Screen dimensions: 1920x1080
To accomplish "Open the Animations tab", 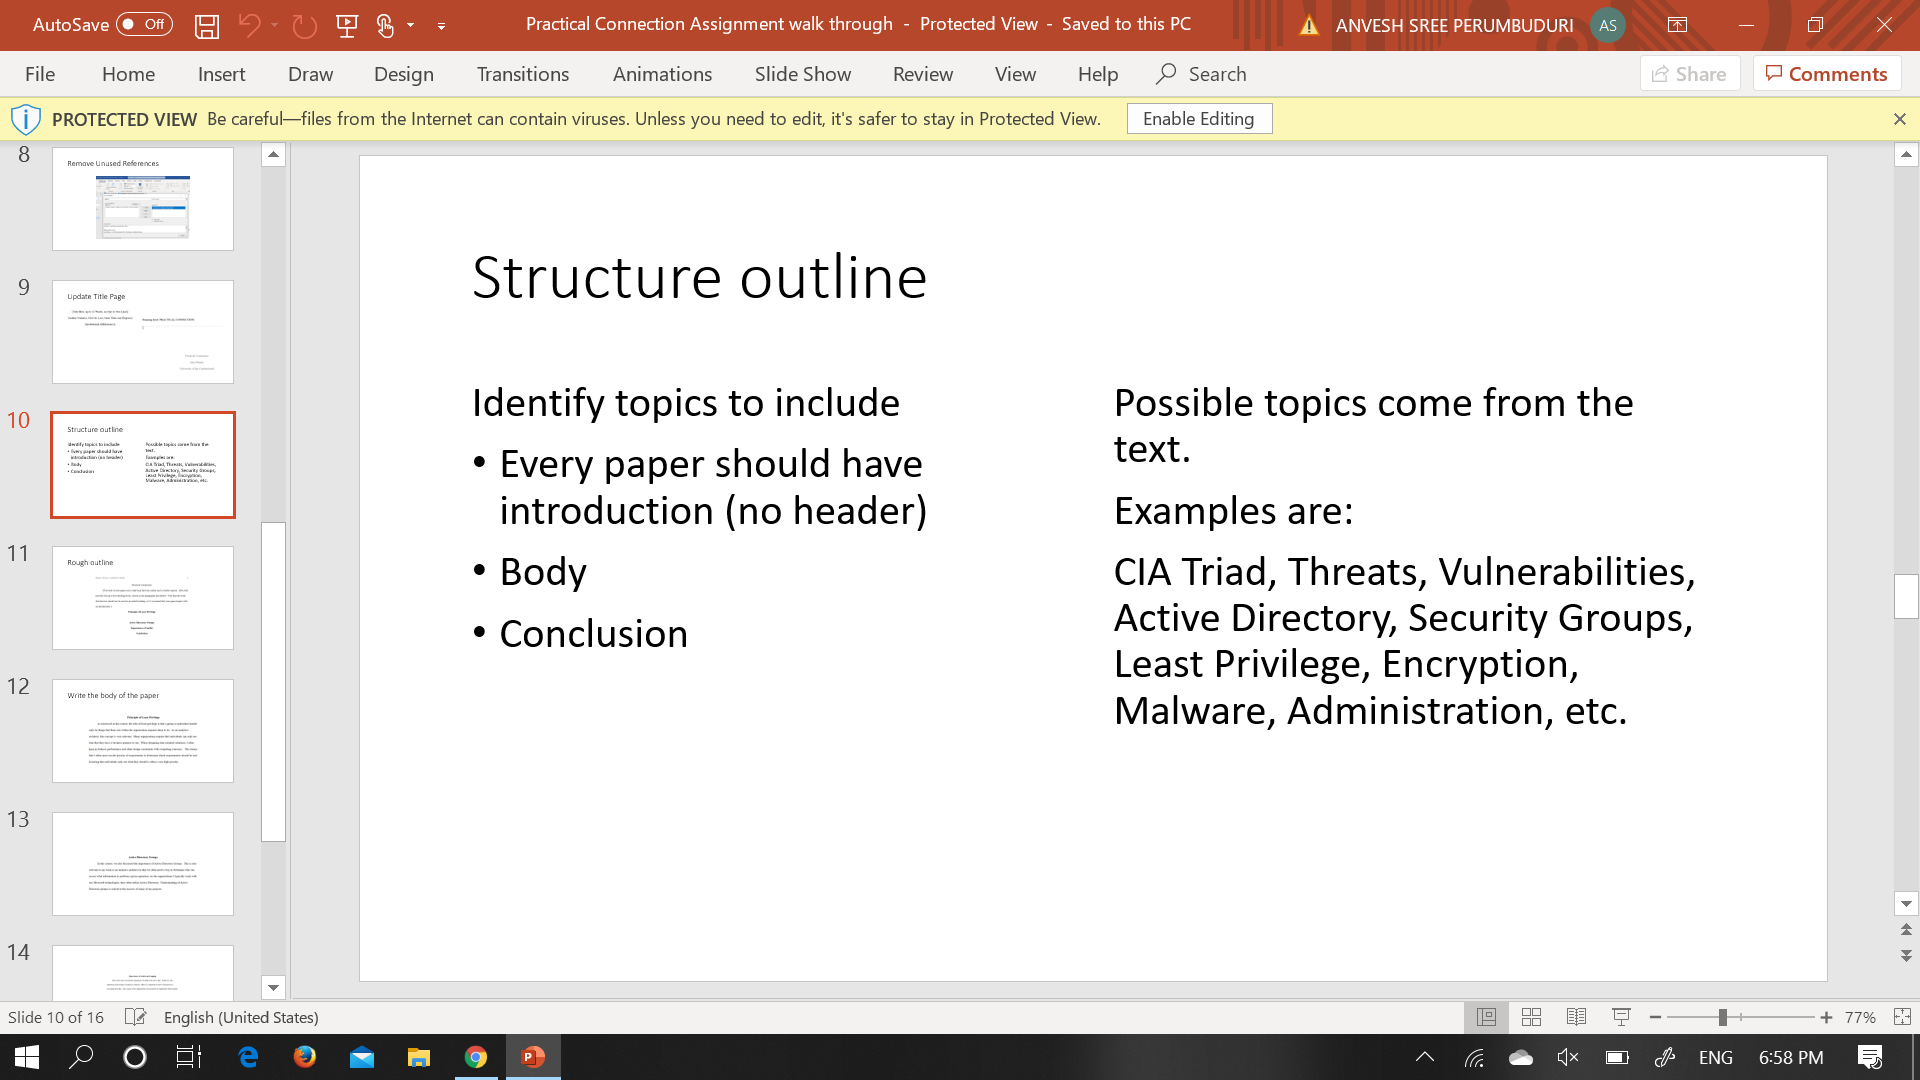I will pyautogui.click(x=662, y=74).
